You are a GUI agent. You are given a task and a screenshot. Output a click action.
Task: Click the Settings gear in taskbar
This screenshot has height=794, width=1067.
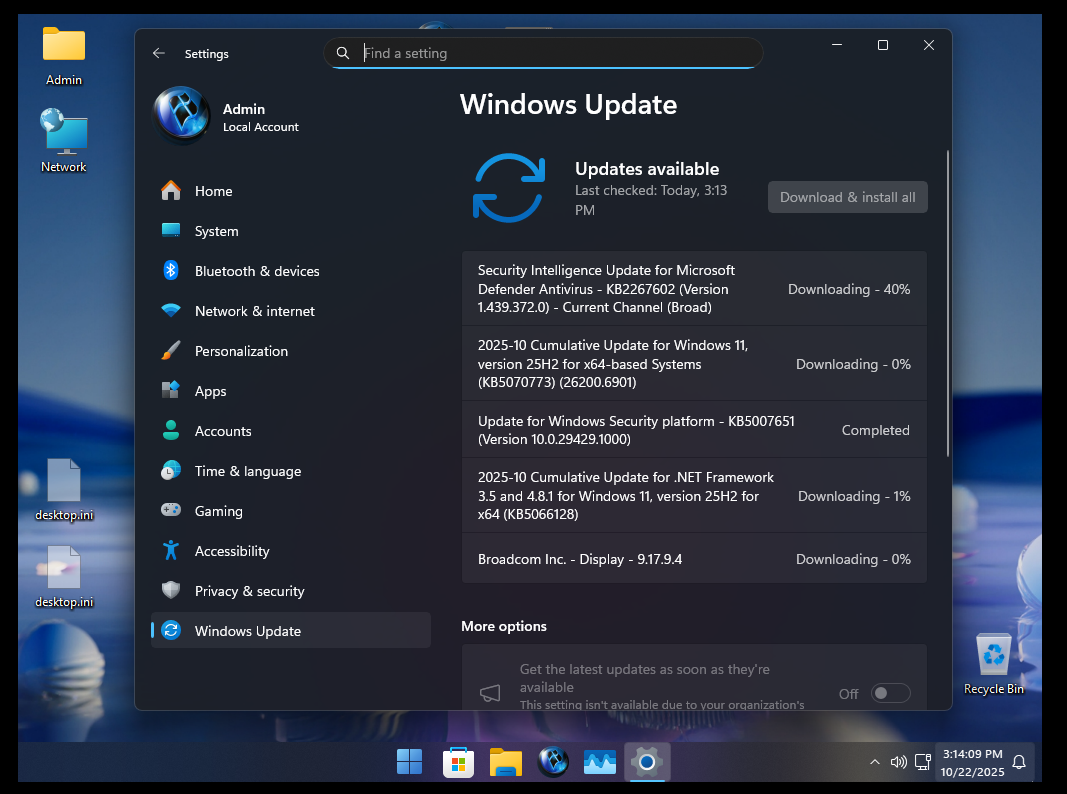click(x=647, y=762)
